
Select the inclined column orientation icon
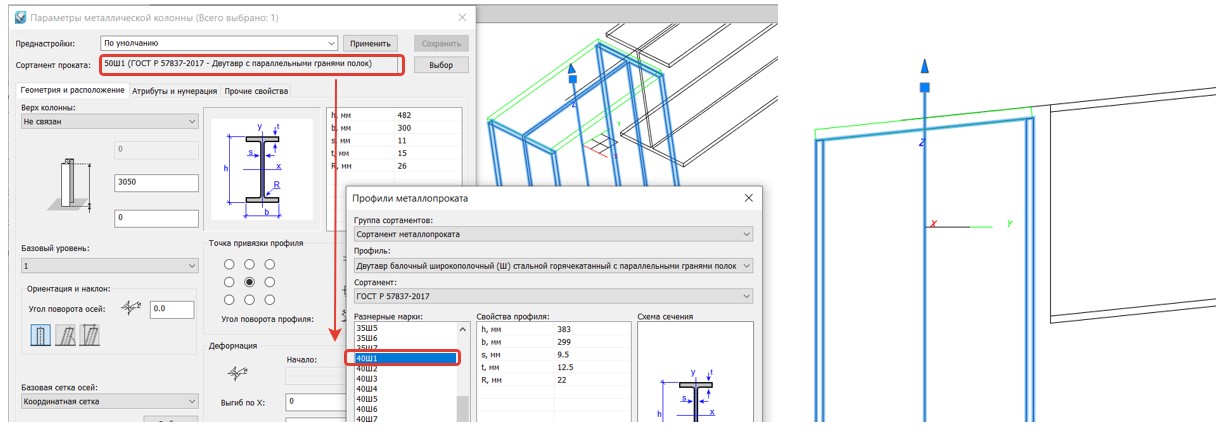tap(65, 336)
